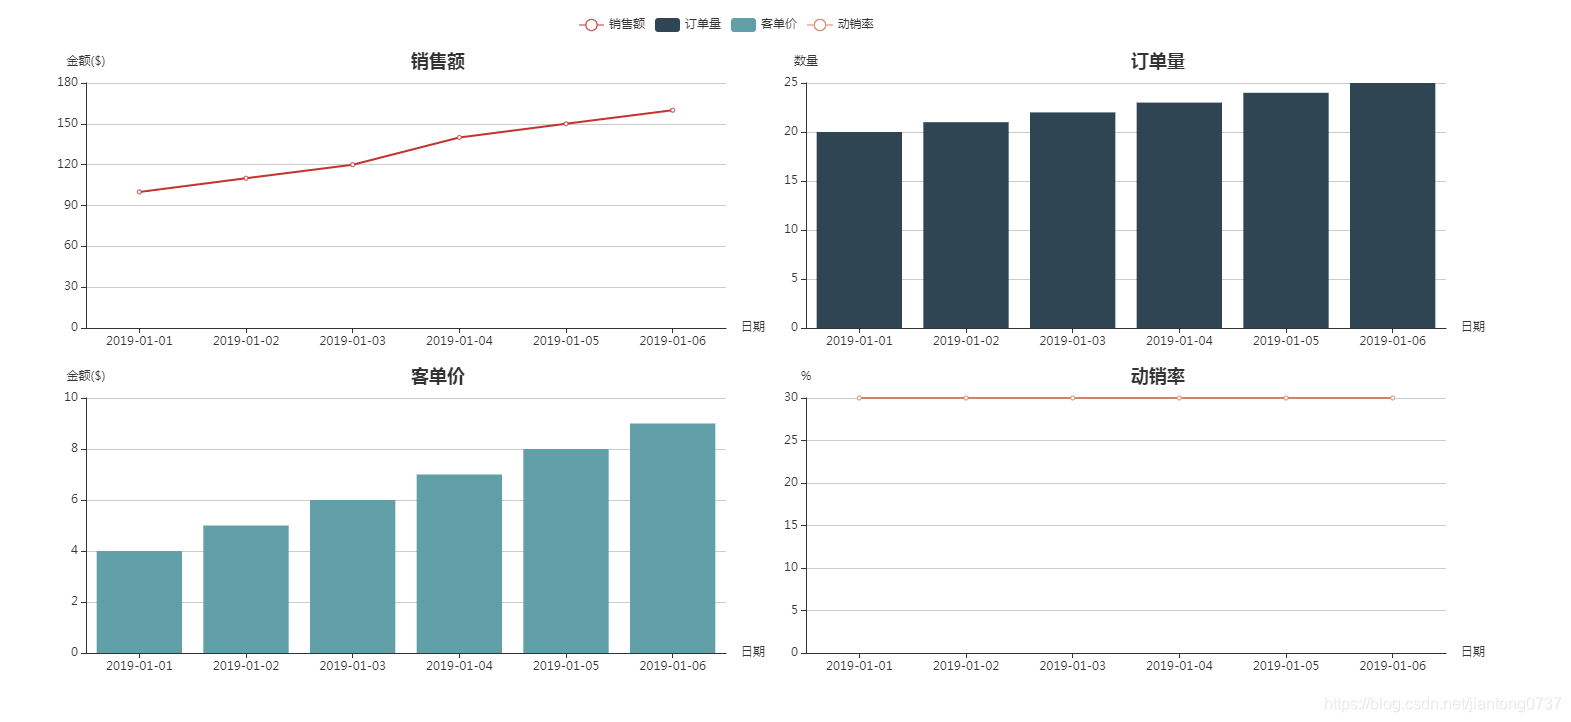Select the 客单价 bar for 2019-01-02
The height and width of the screenshot is (722, 1571).
[246, 589]
